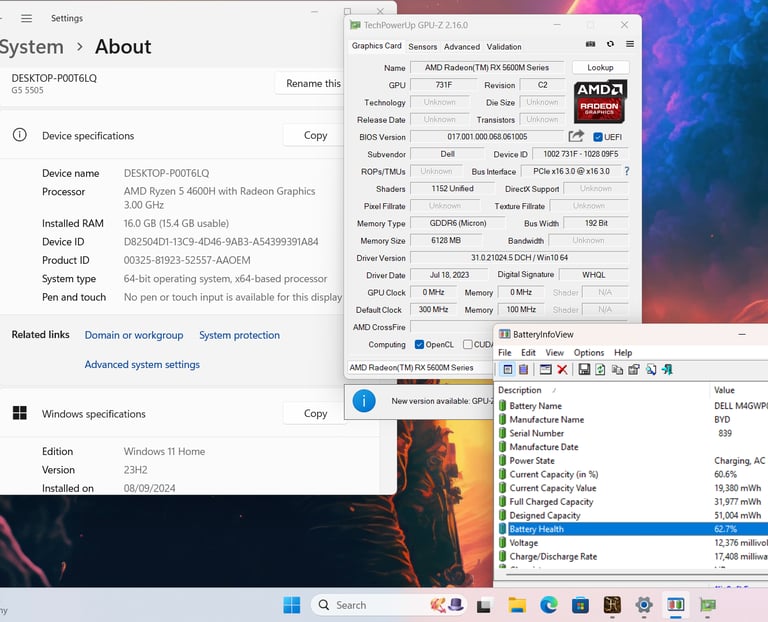This screenshot has height=622, width=768.
Task: Select the Battery Health row
Action: pyautogui.click(x=632, y=528)
